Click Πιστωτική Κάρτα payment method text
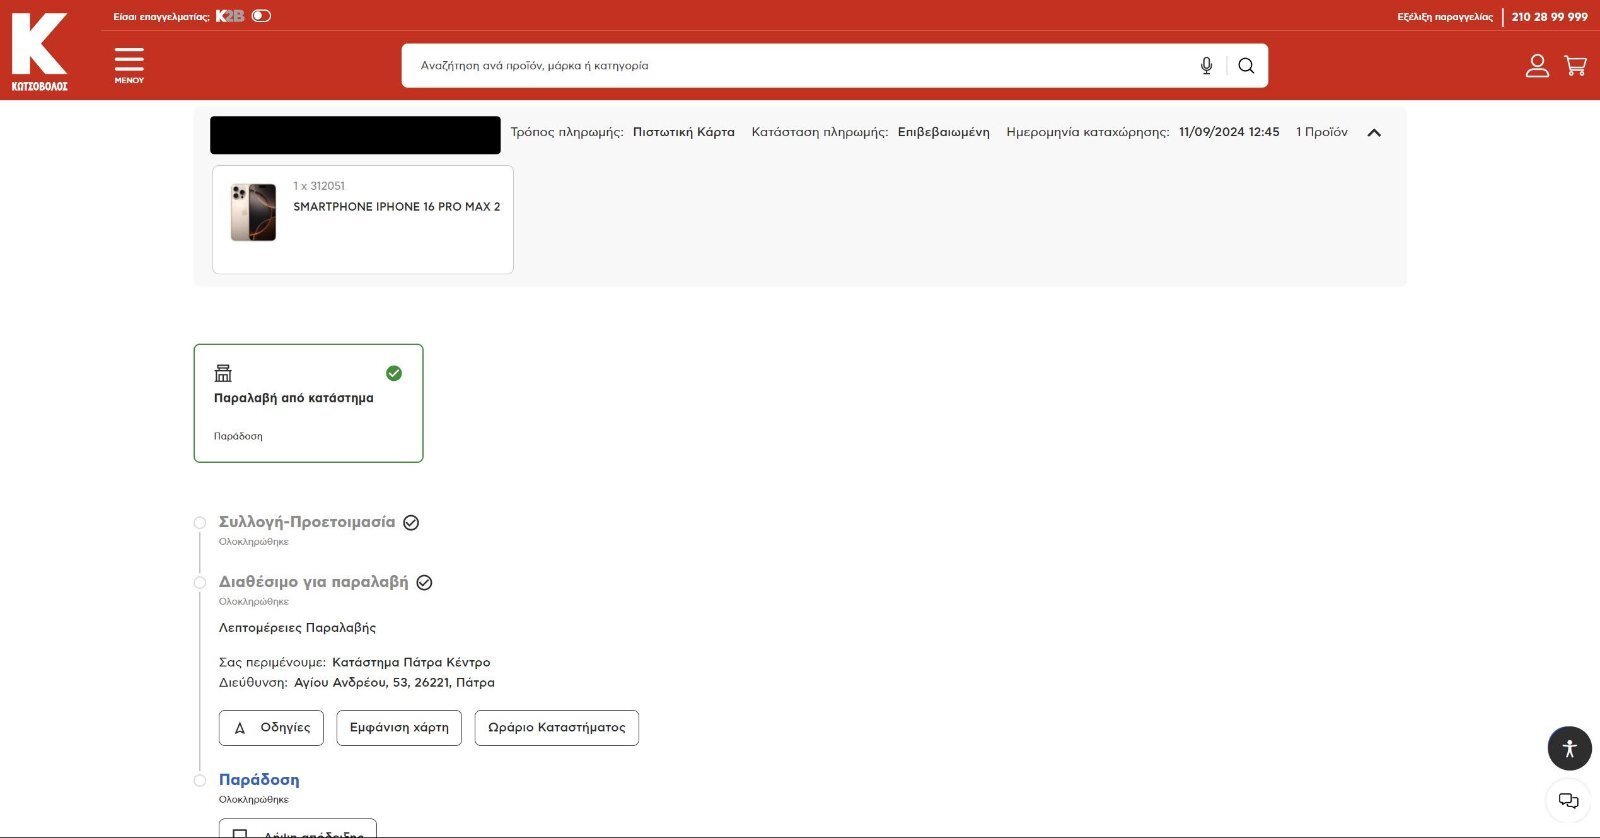Image resolution: width=1600 pixels, height=838 pixels. coord(684,132)
